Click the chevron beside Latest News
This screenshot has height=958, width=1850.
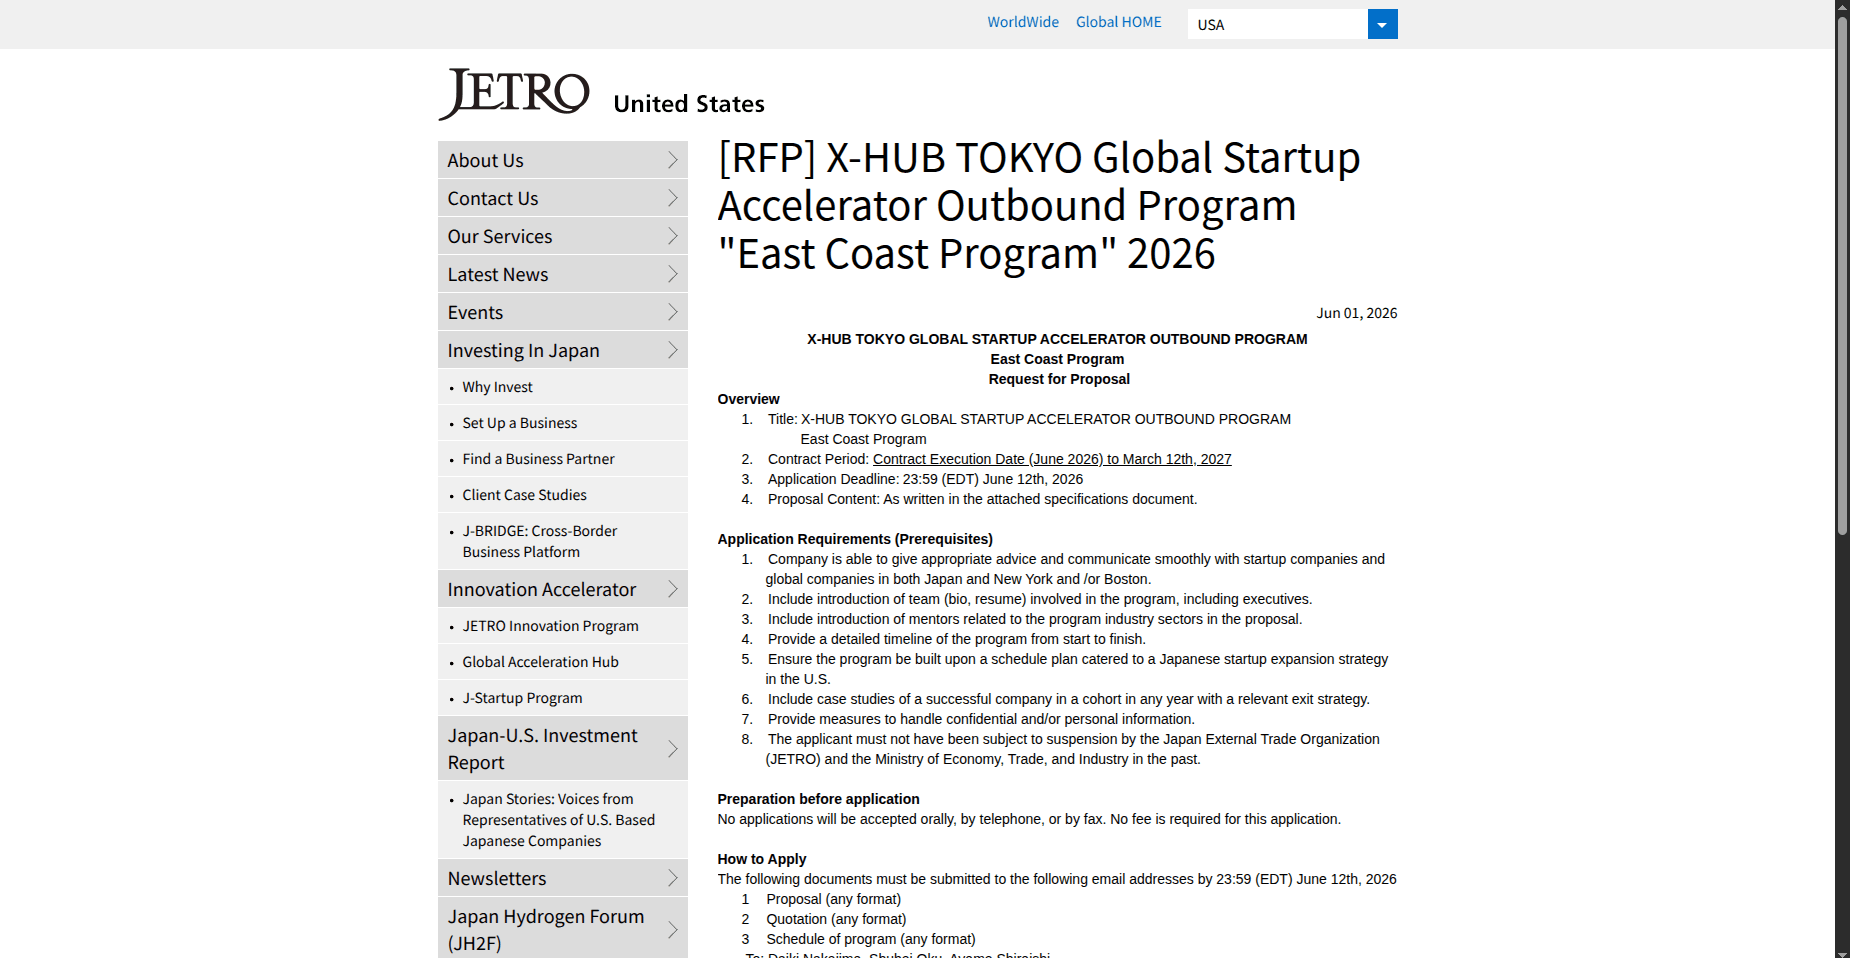pyautogui.click(x=673, y=274)
